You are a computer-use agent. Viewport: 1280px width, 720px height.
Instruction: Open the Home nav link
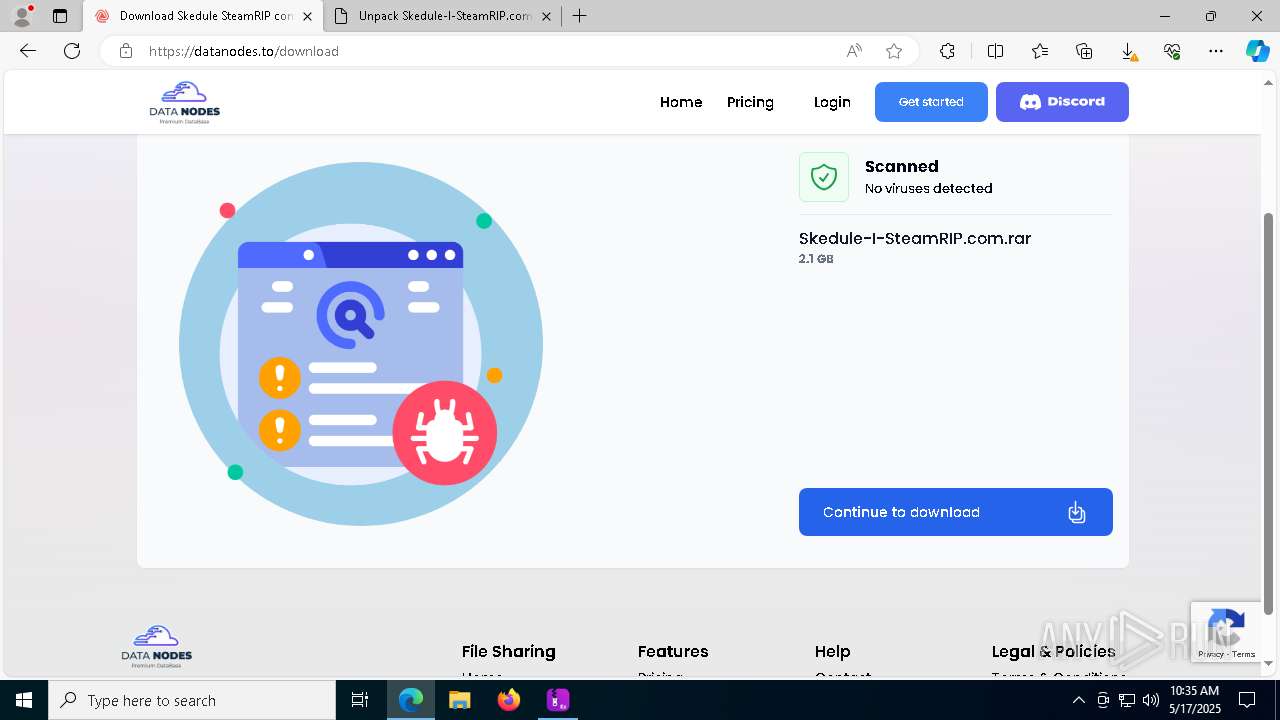pyautogui.click(x=681, y=102)
